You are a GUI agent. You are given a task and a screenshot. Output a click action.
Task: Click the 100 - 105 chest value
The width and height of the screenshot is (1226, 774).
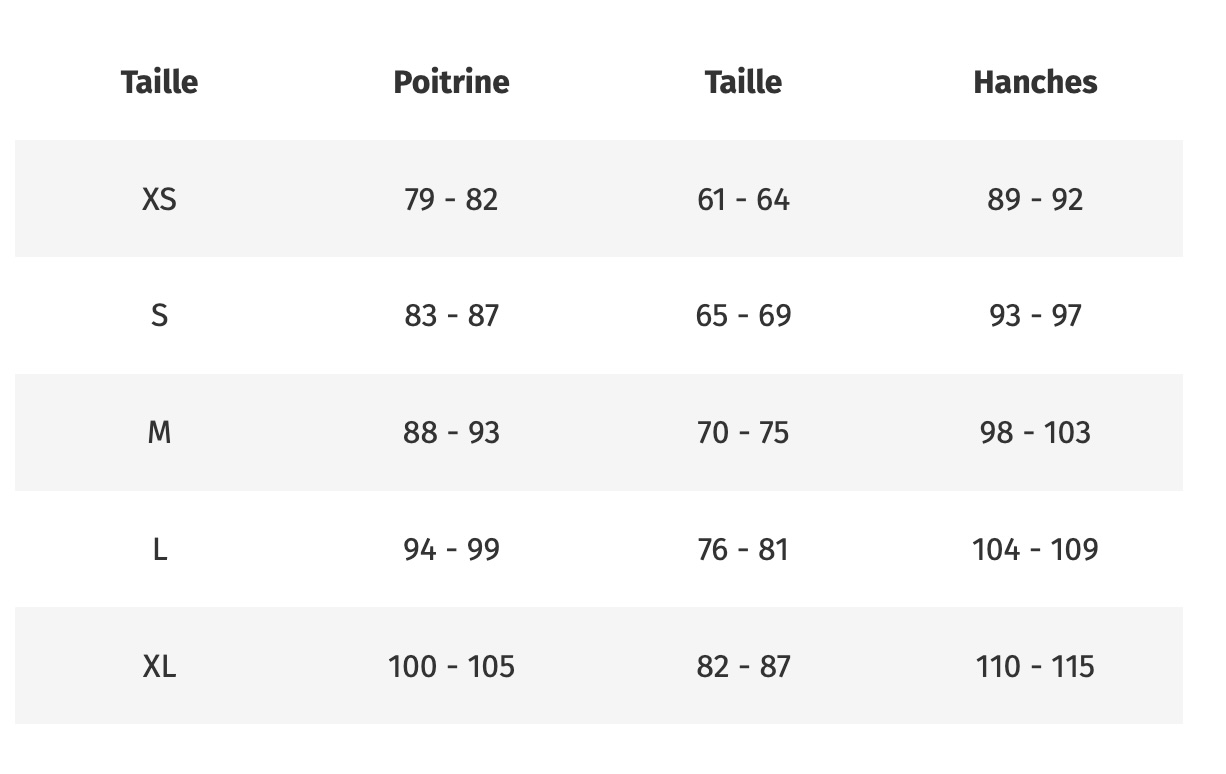pos(451,666)
